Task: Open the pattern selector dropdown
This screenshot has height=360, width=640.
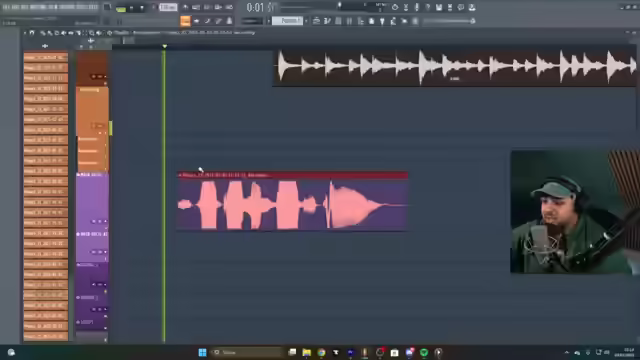Action: pos(287,21)
